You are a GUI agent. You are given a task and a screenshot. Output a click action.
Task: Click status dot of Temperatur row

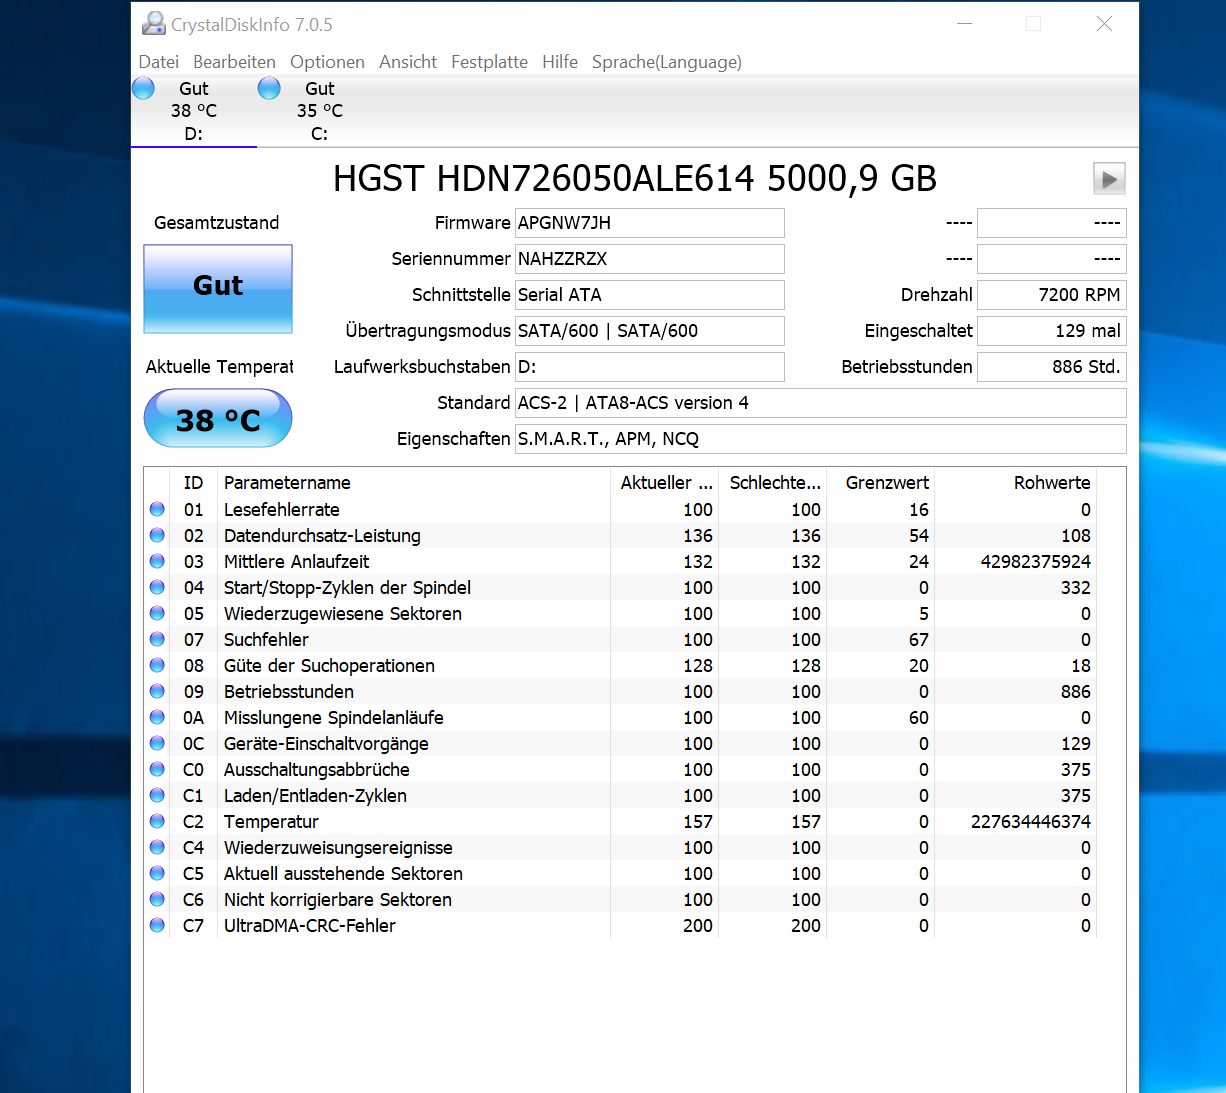point(157,821)
